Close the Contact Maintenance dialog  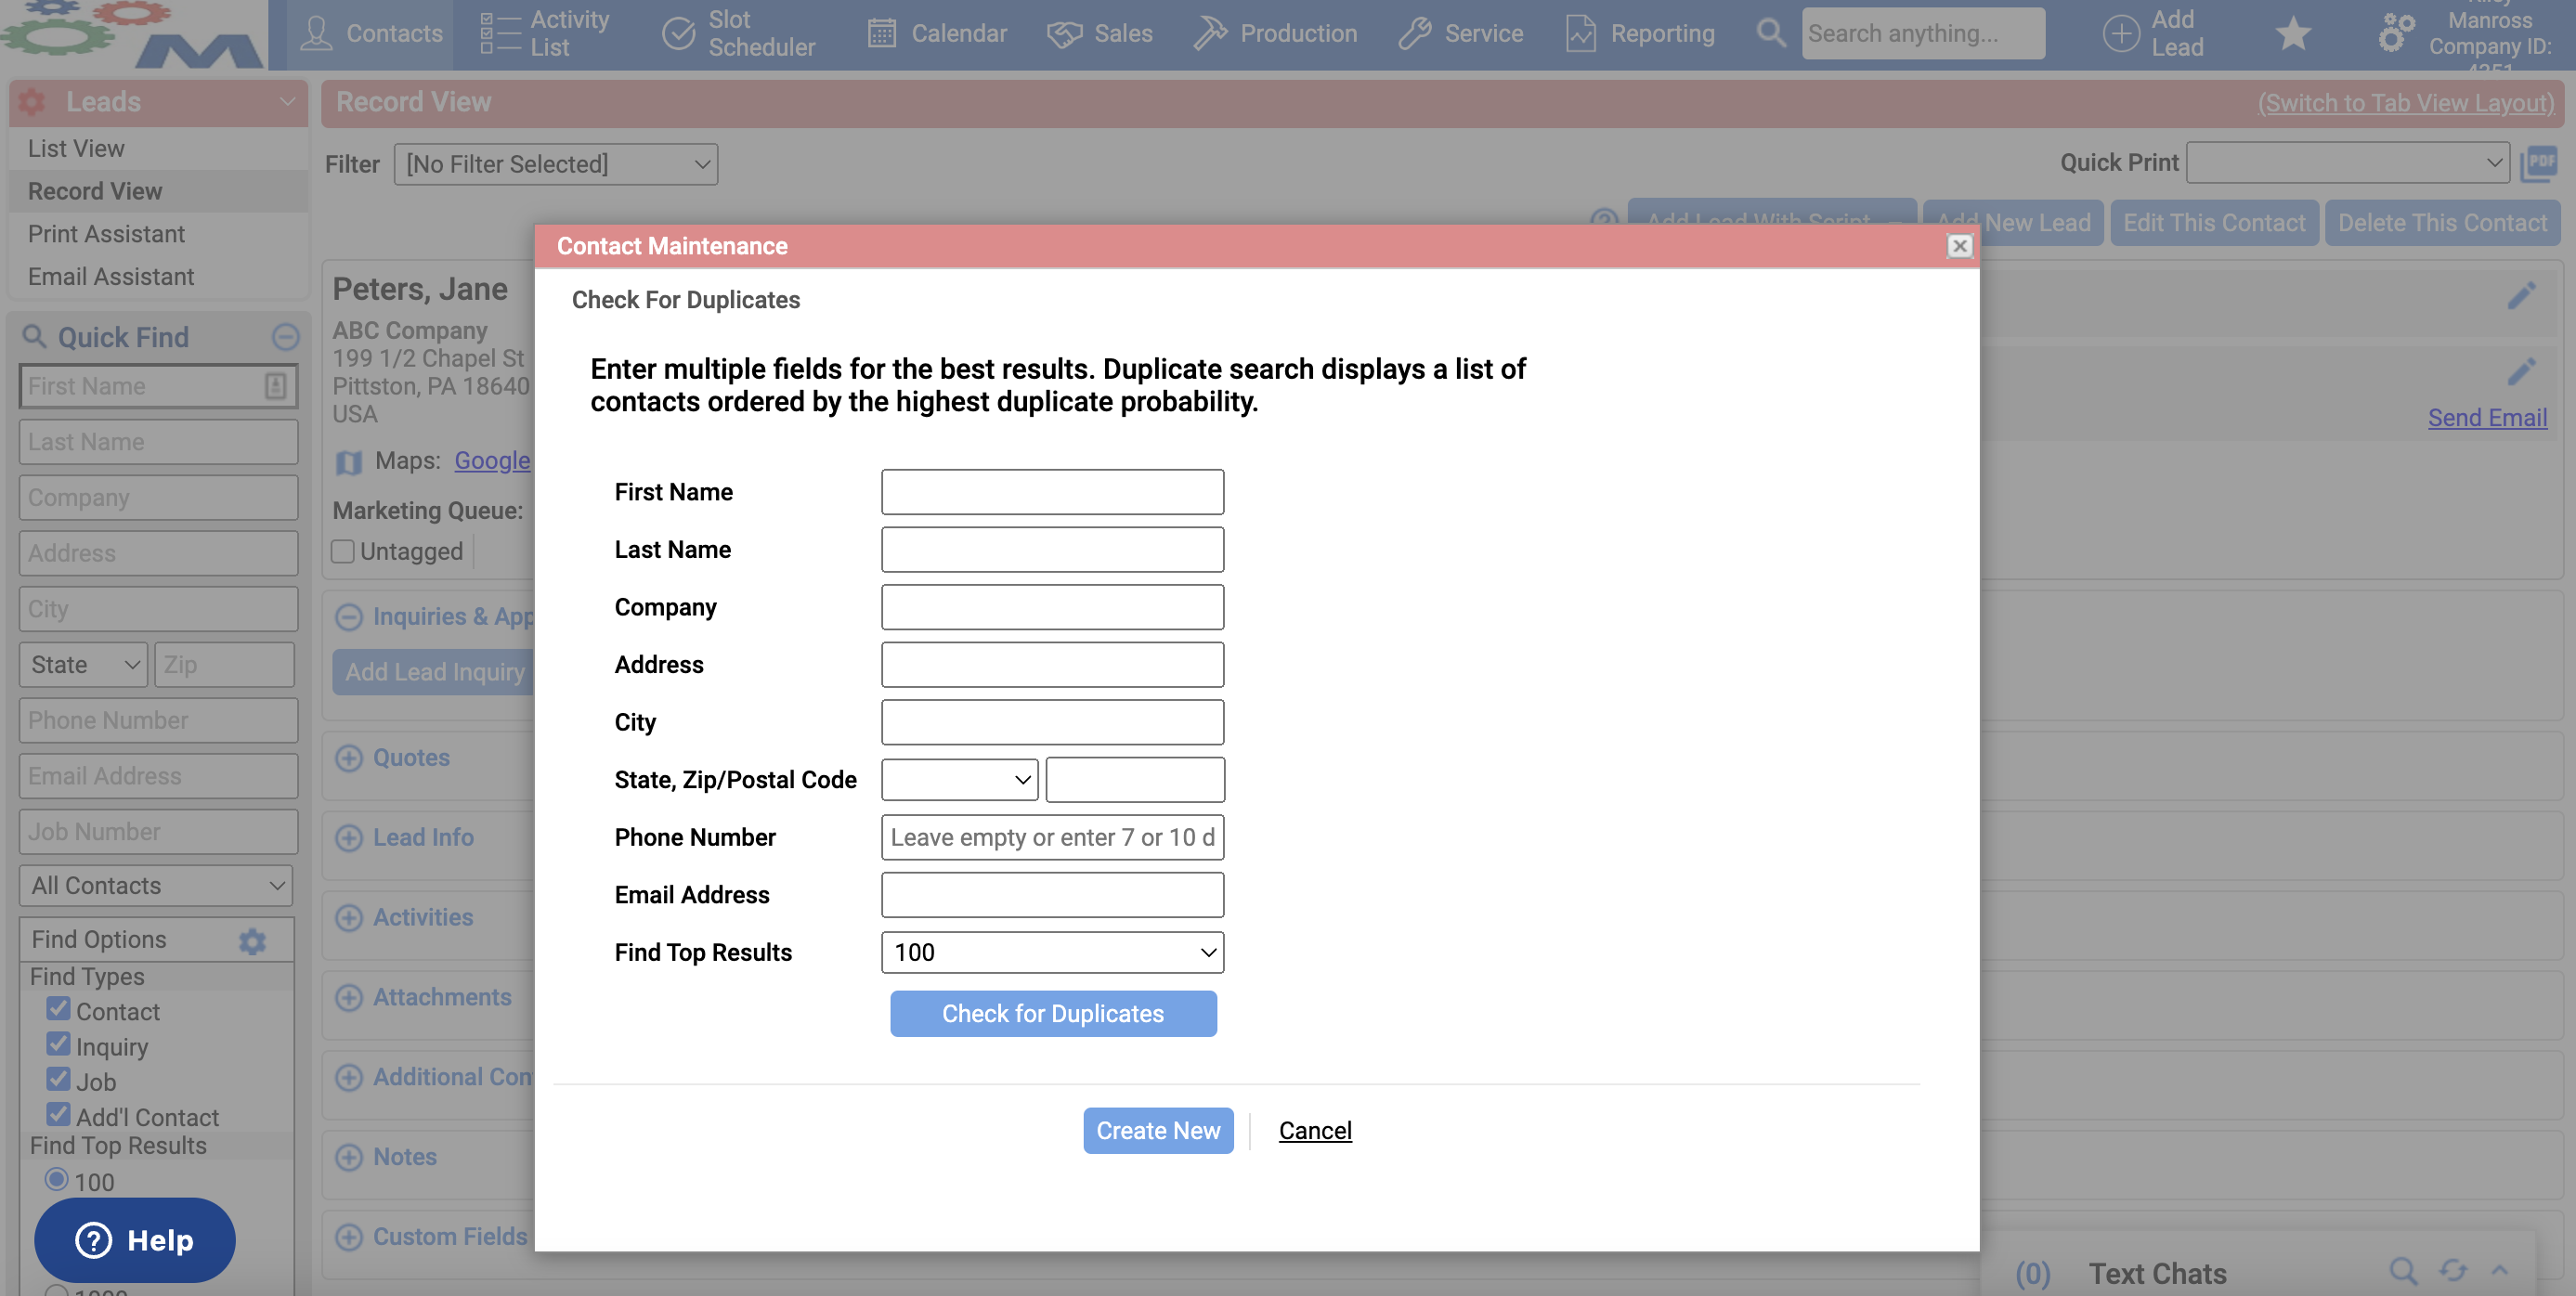(x=1959, y=246)
